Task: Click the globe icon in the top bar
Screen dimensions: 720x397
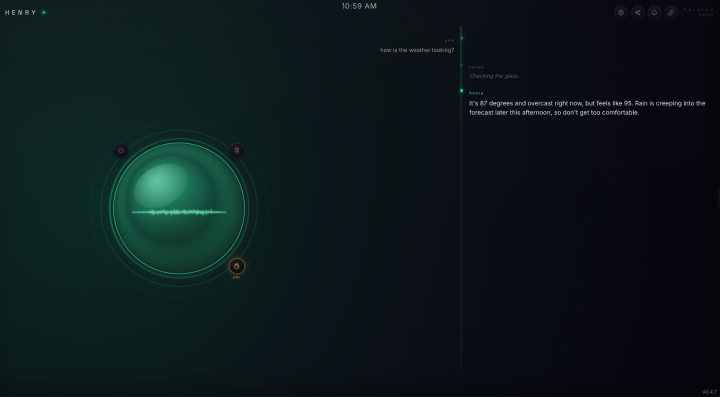Action: [621, 12]
